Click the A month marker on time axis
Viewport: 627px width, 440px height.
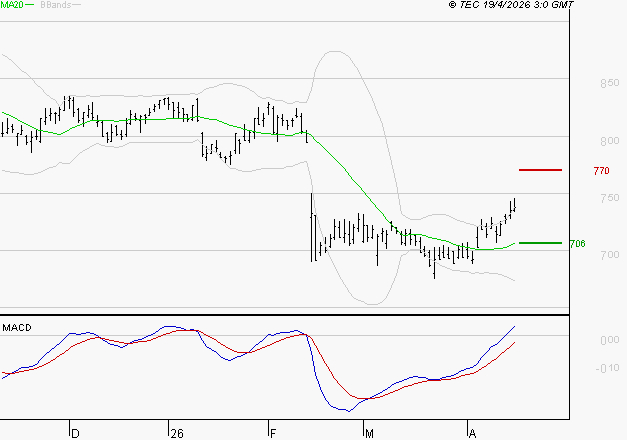click(472, 434)
